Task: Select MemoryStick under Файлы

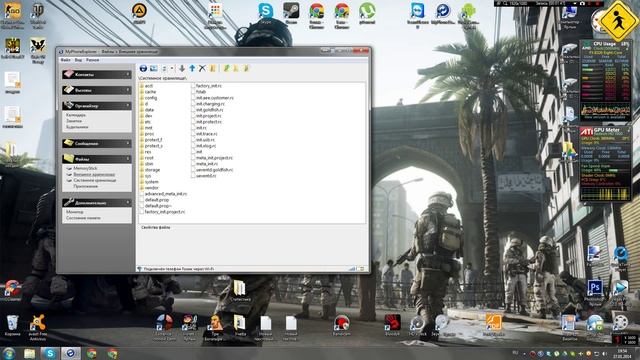Action: [85, 168]
